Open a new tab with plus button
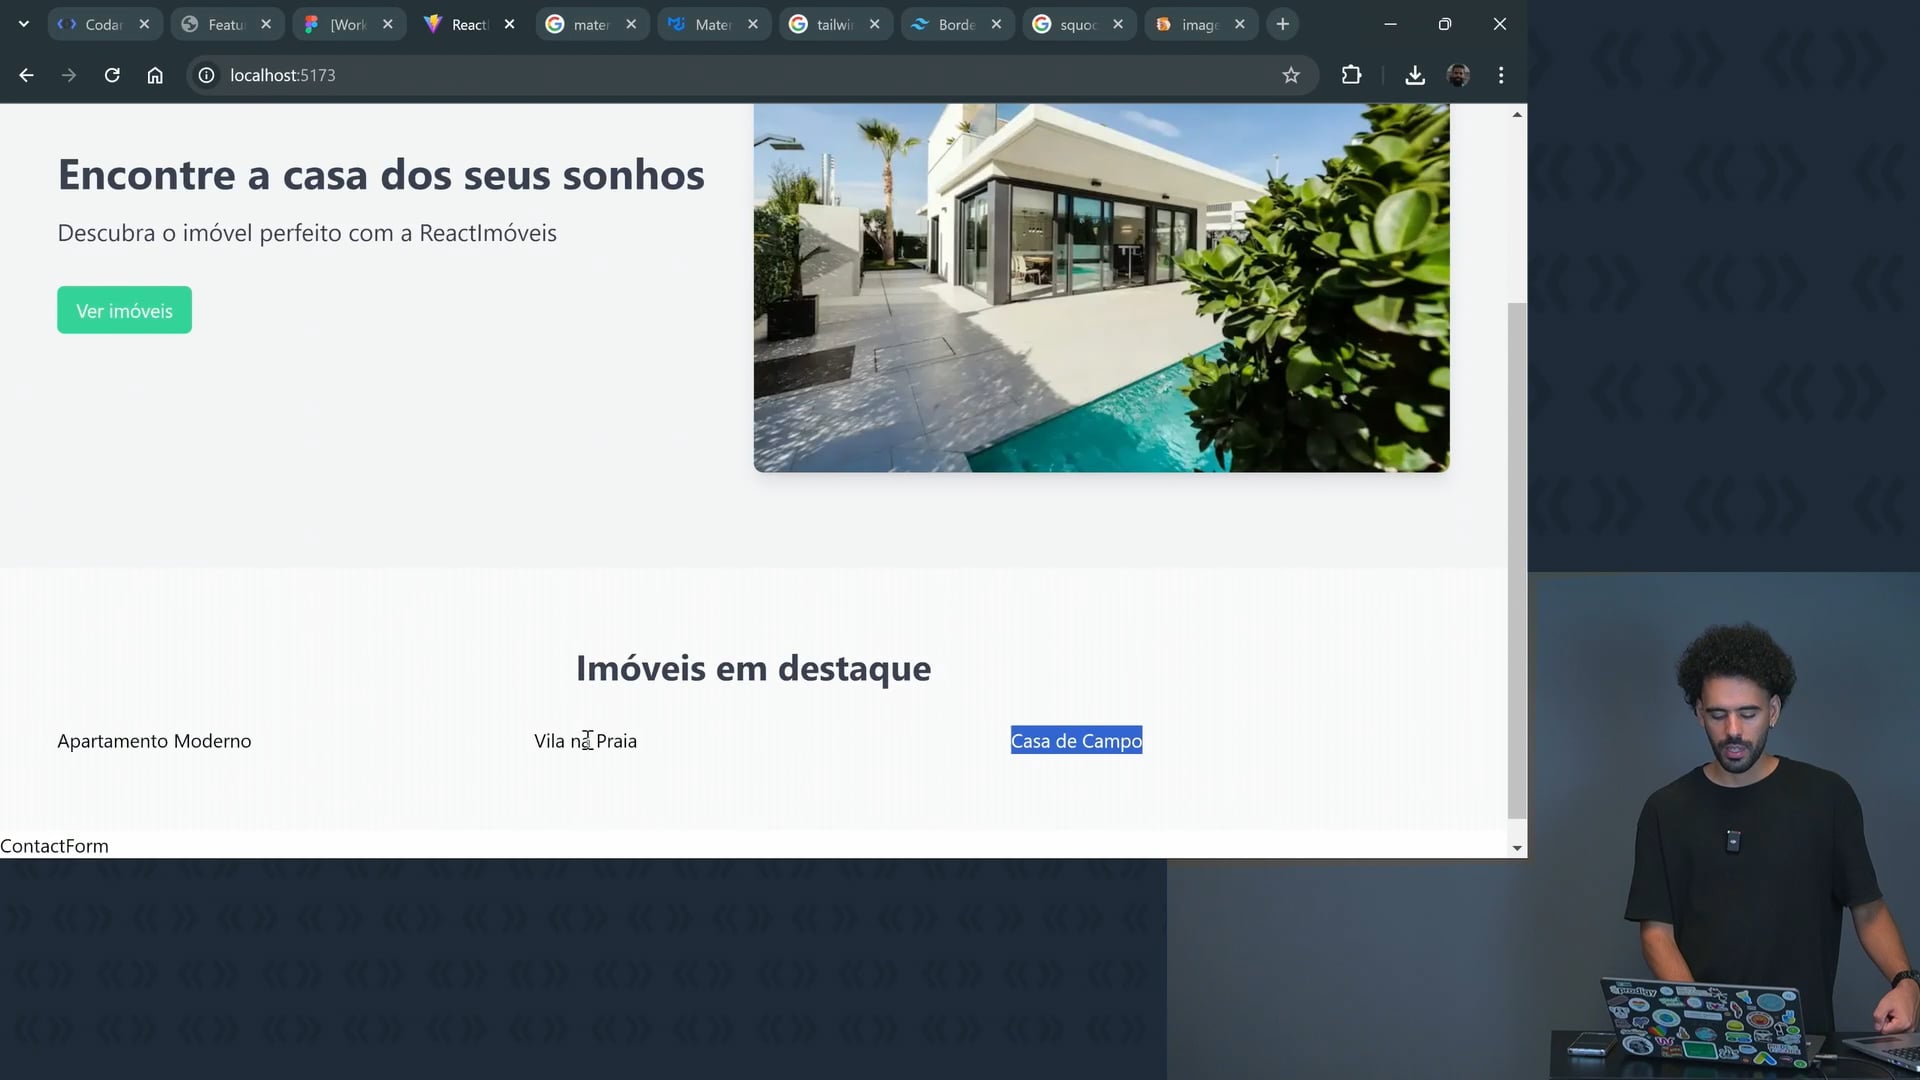The height and width of the screenshot is (1080, 1920). click(x=1283, y=24)
